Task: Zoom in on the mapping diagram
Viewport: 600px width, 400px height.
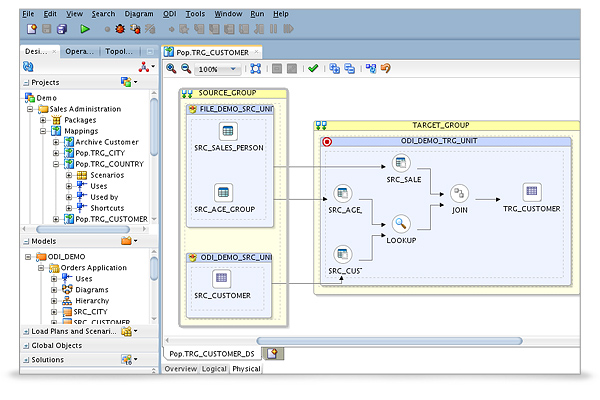Action: pos(171,69)
